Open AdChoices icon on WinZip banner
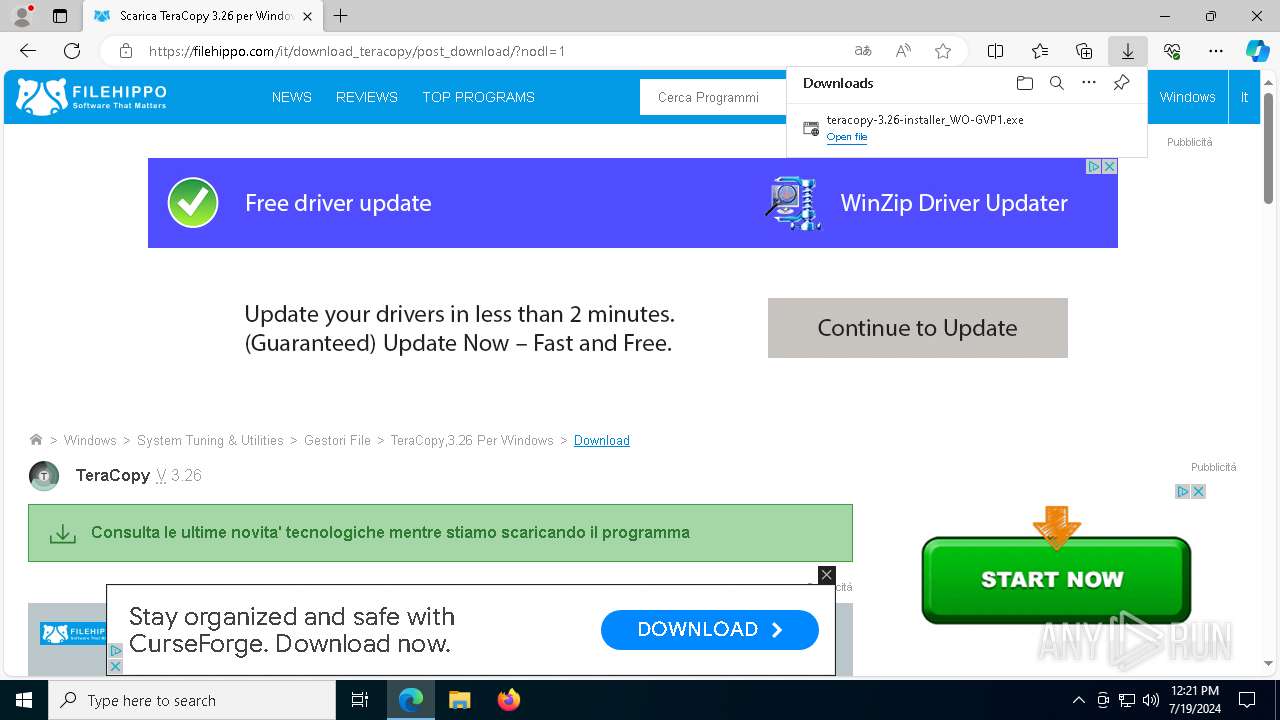The height and width of the screenshot is (720, 1280). point(1094,167)
